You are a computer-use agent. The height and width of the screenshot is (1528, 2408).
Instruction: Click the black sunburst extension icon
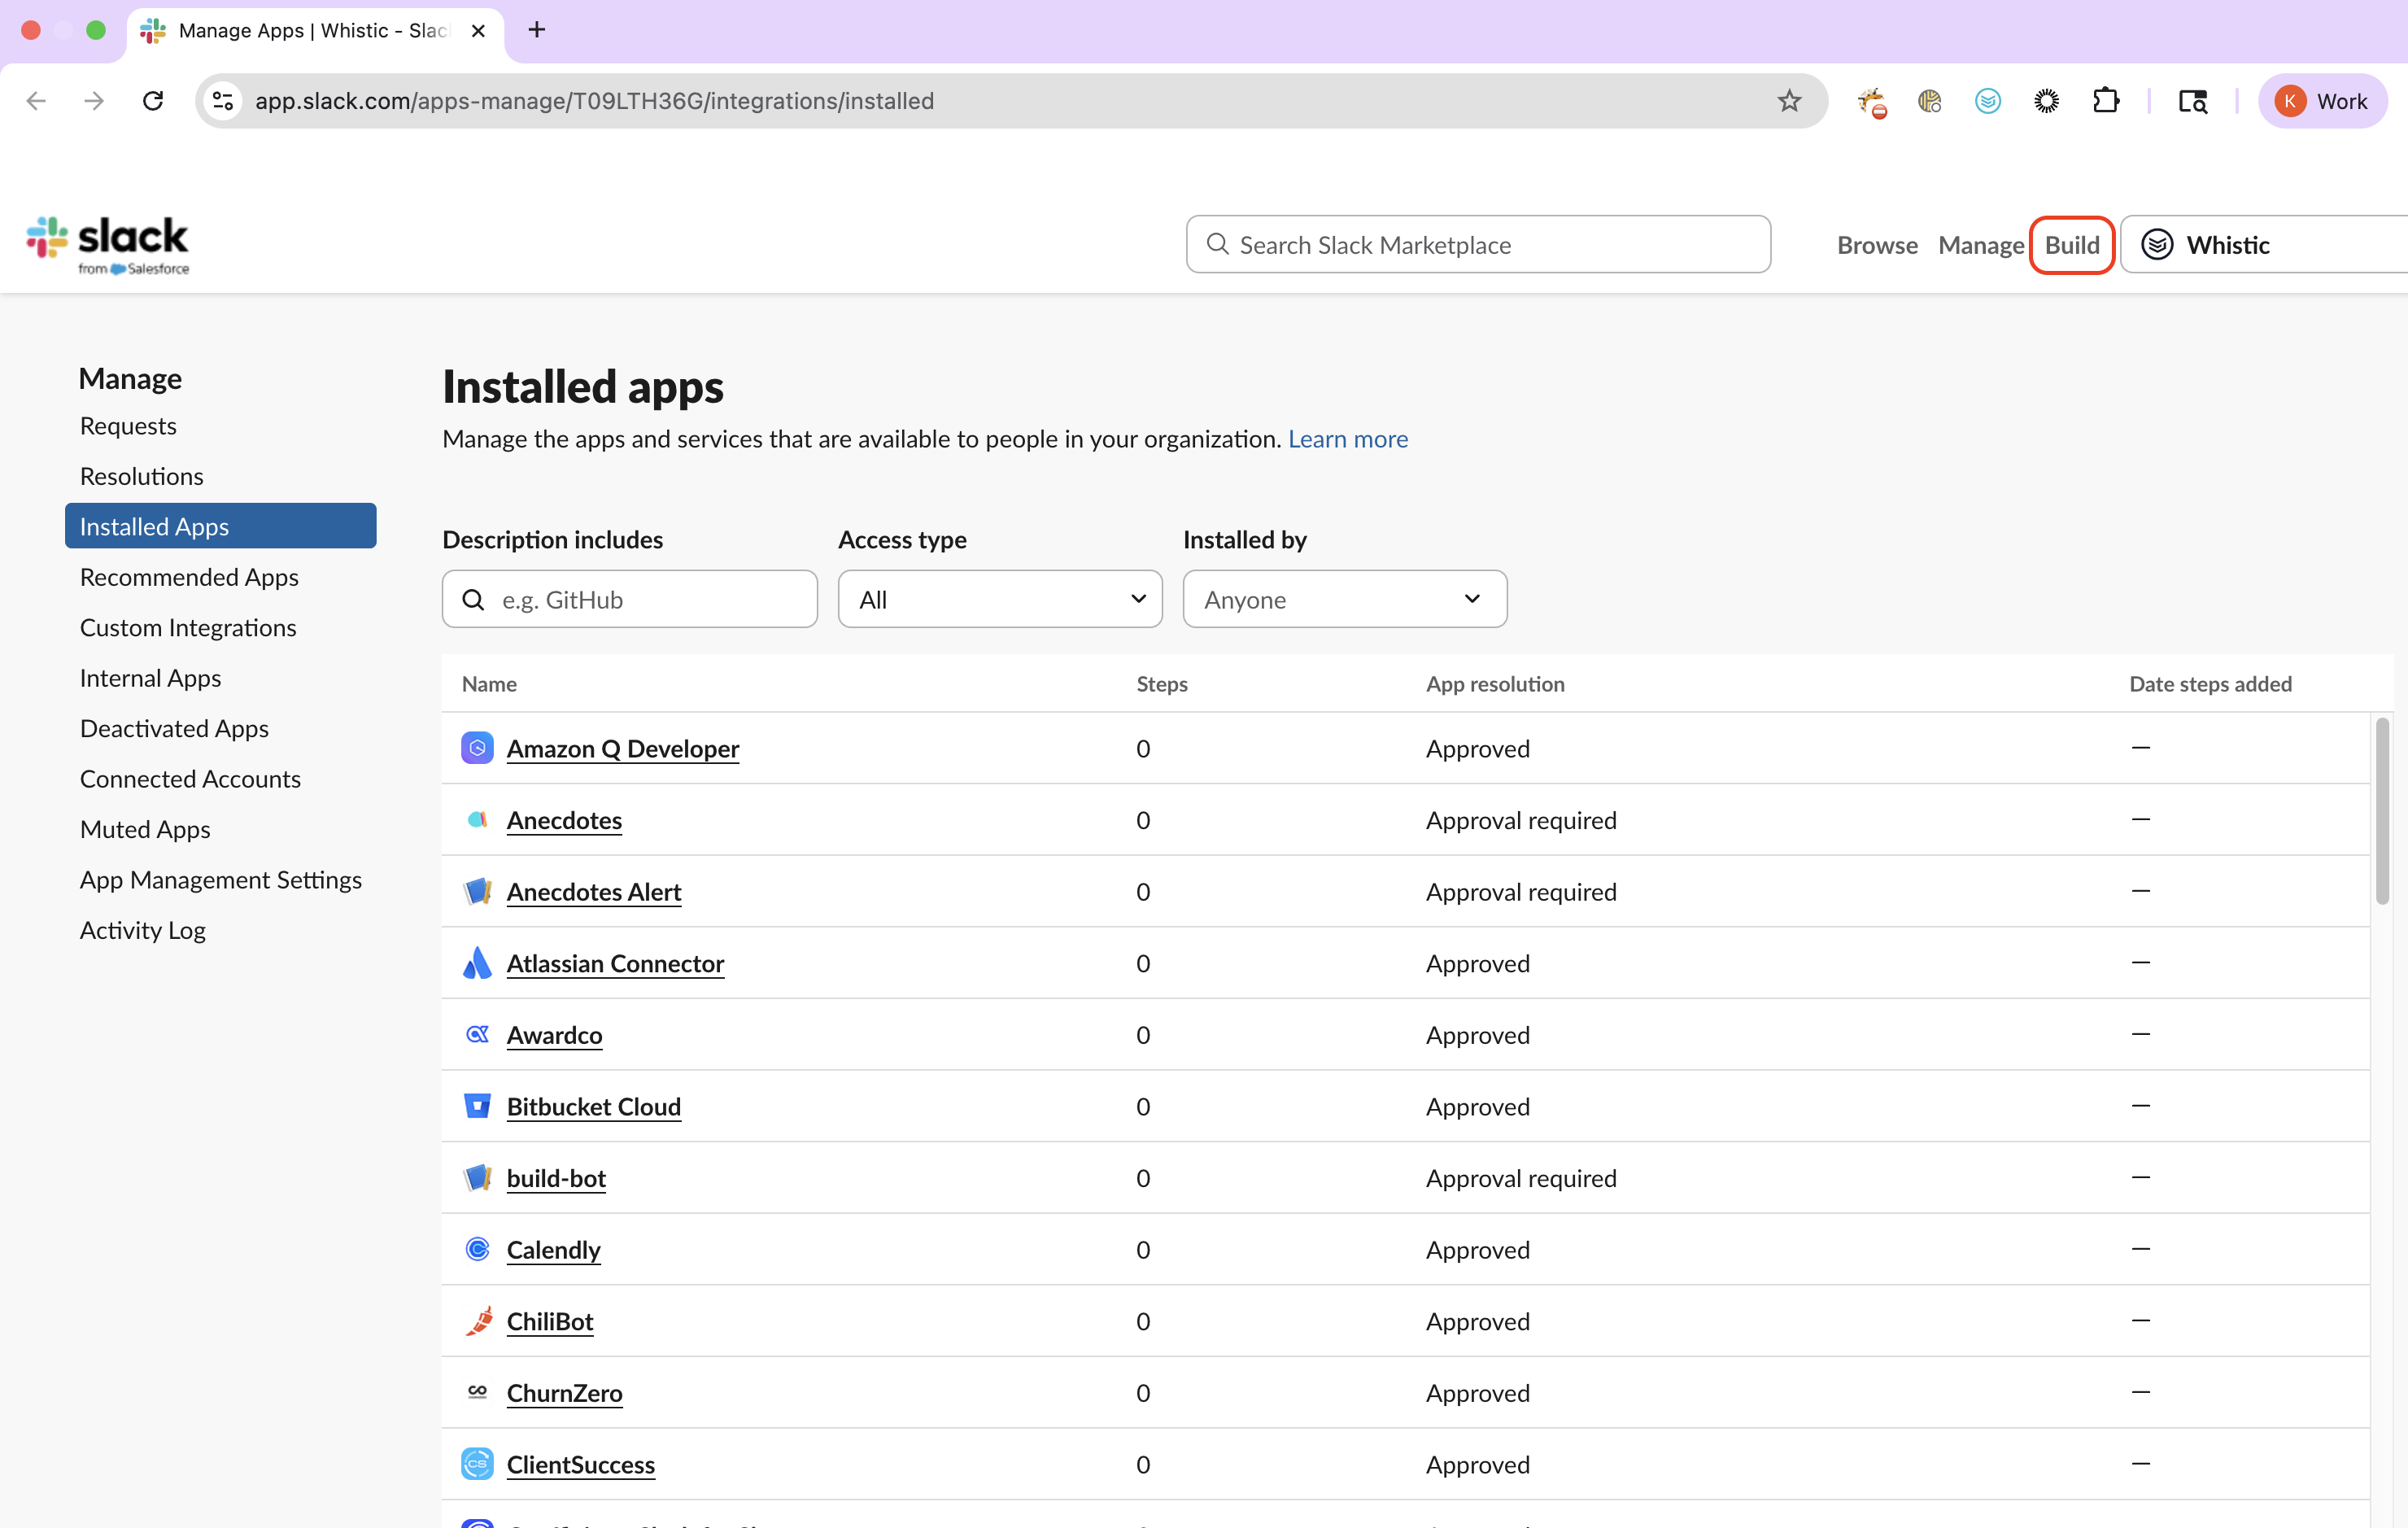[2046, 101]
